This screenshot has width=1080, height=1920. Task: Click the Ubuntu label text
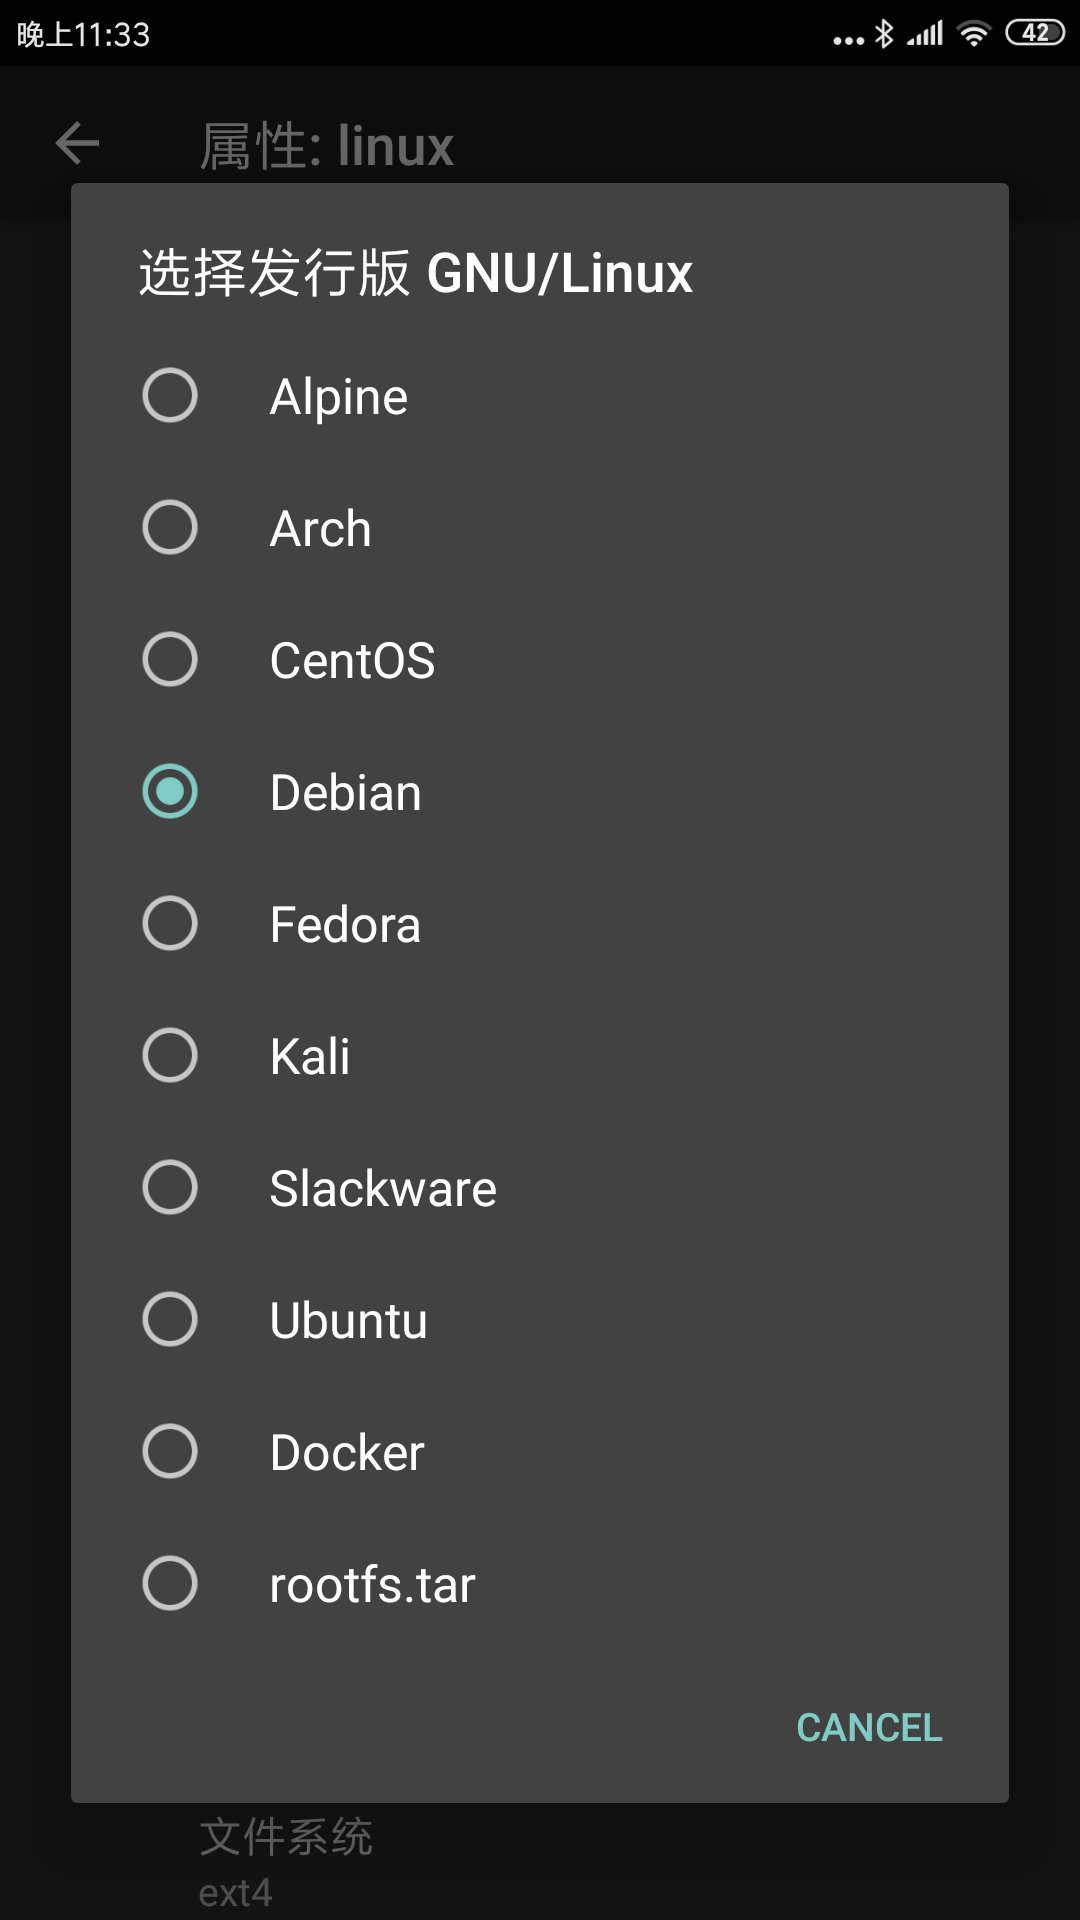[349, 1321]
